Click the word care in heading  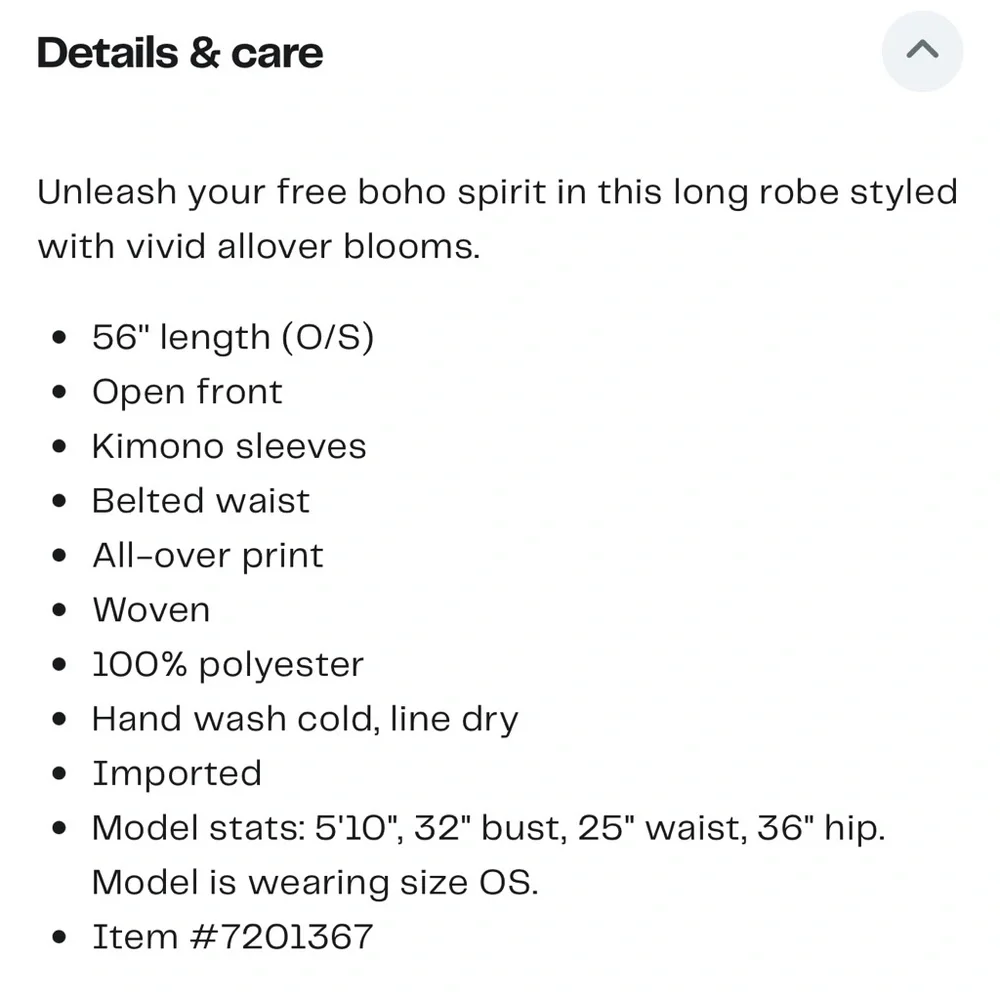pos(277,54)
